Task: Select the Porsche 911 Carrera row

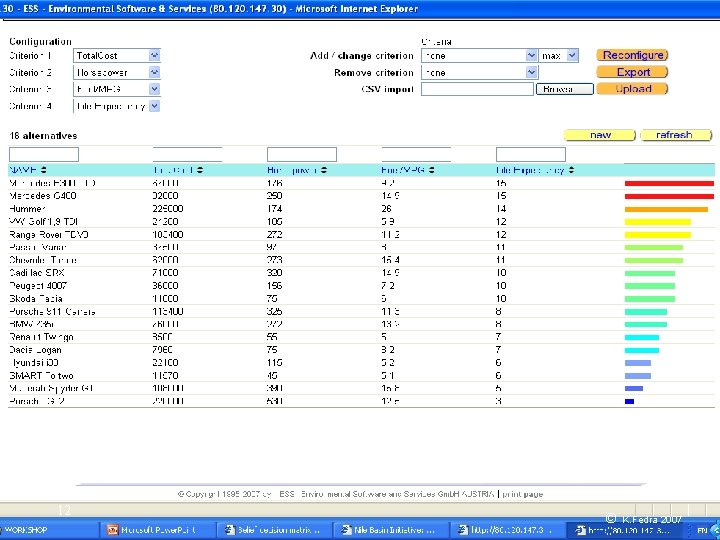Action: (x=361, y=311)
